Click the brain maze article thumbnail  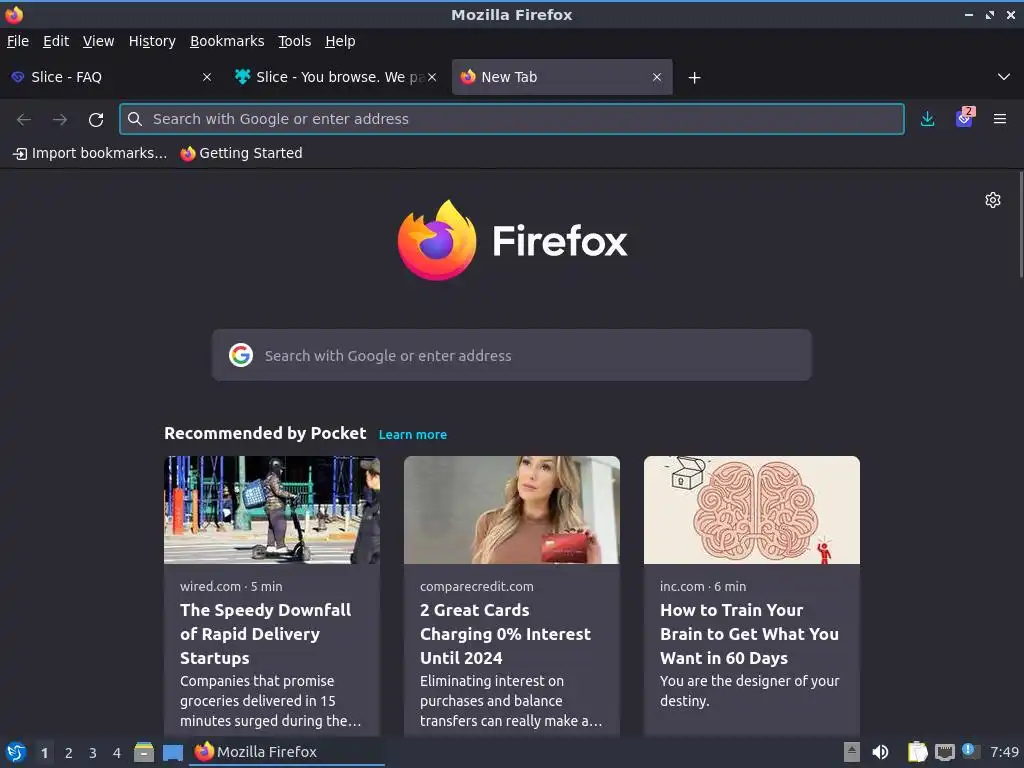pos(752,510)
